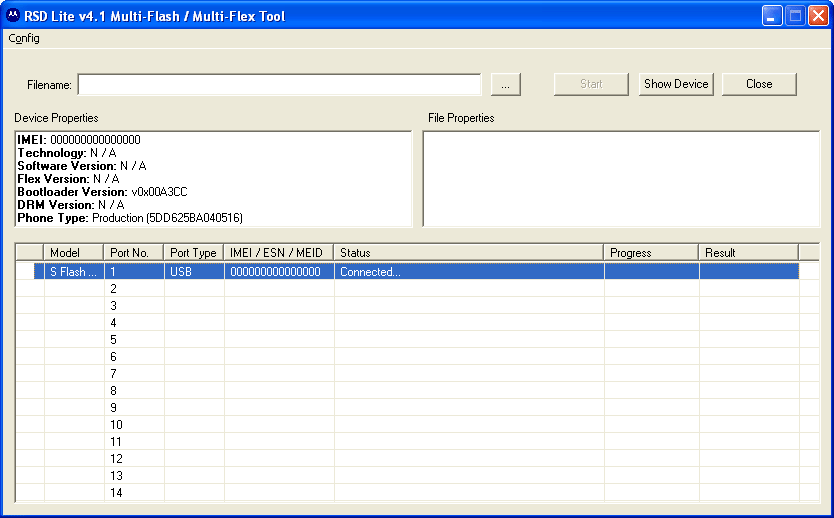Open the Config menu
The width and height of the screenshot is (834, 518).
(x=24, y=38)
